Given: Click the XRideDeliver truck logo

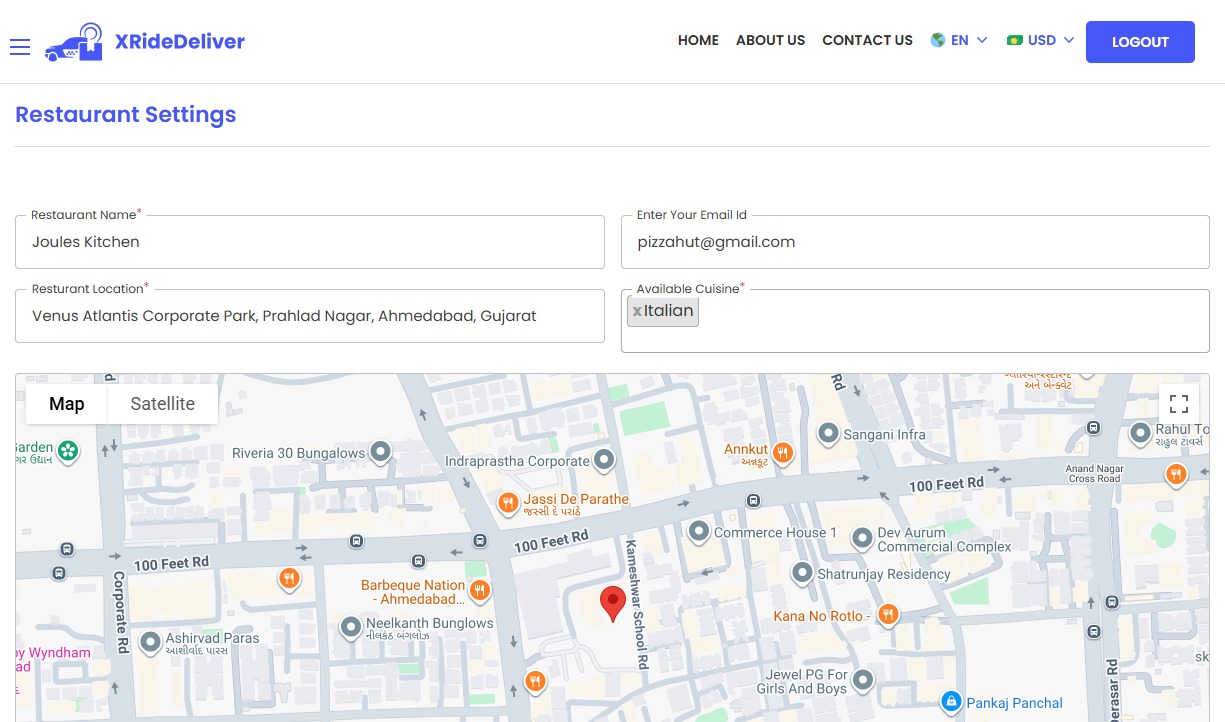Looking at the screenshot, I should 74,42.
